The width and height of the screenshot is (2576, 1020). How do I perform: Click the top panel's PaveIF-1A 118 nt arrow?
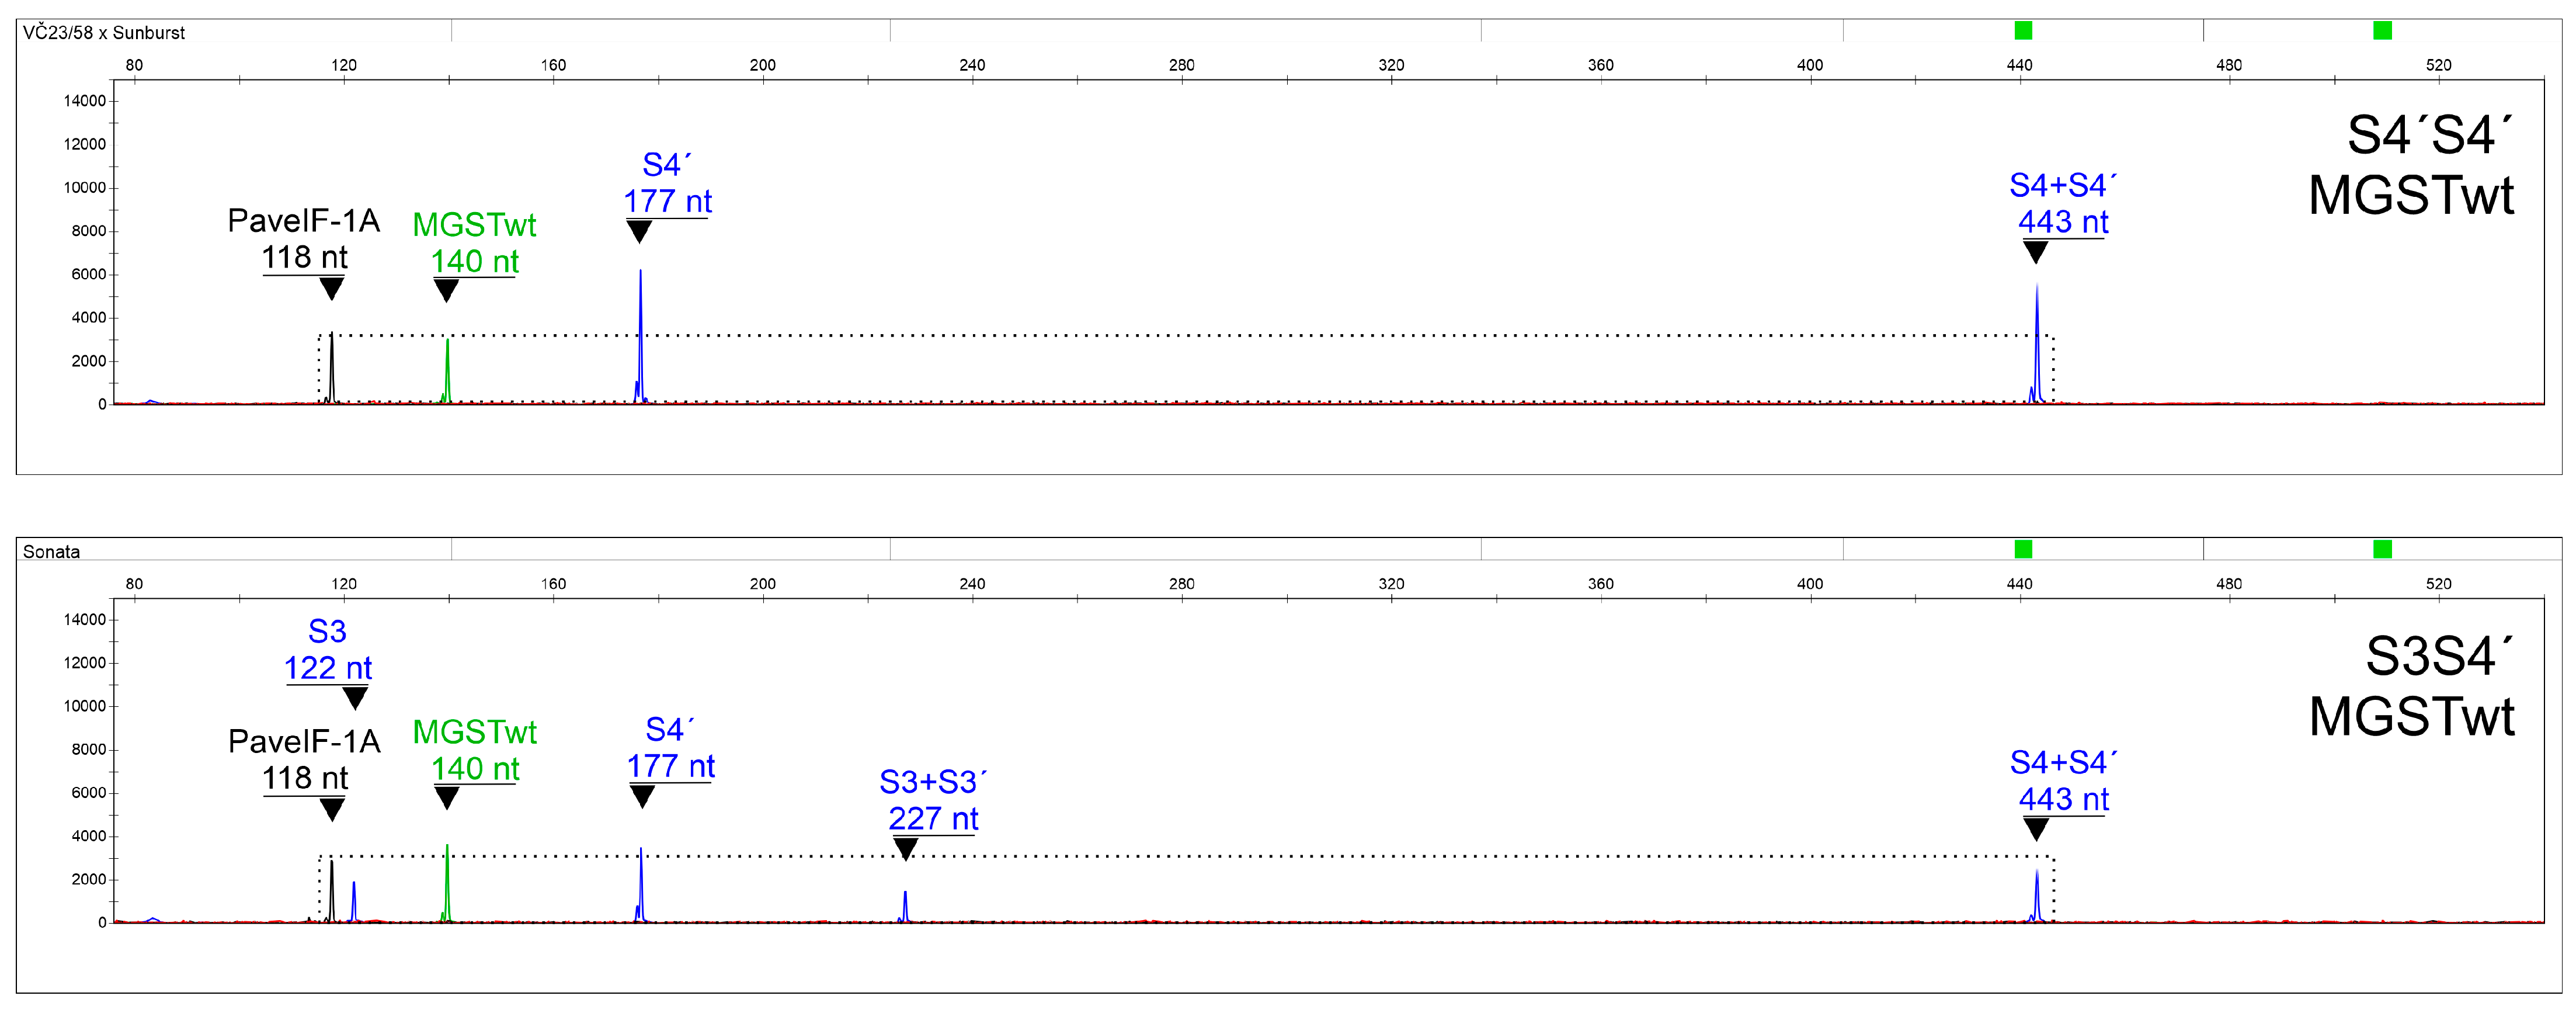coord(331,288)
